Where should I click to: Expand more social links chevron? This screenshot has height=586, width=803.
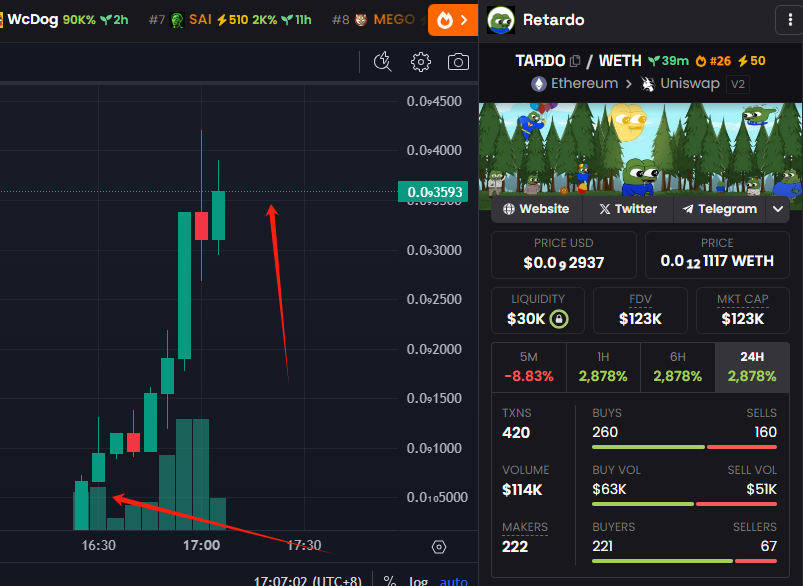pyautogui.click(x=777, y=209)
